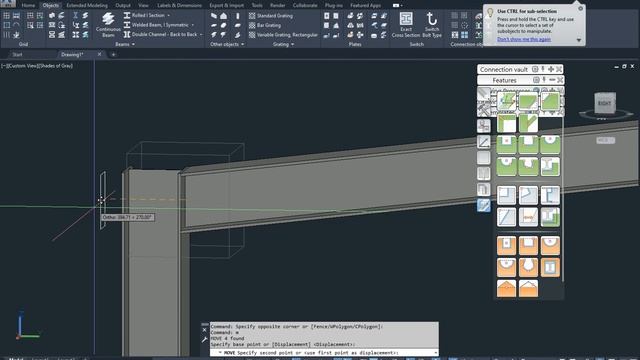Screen dimensions: 640x360
Task: Toggle auto-hide pin on Connection vault palette
Action: 543,69
